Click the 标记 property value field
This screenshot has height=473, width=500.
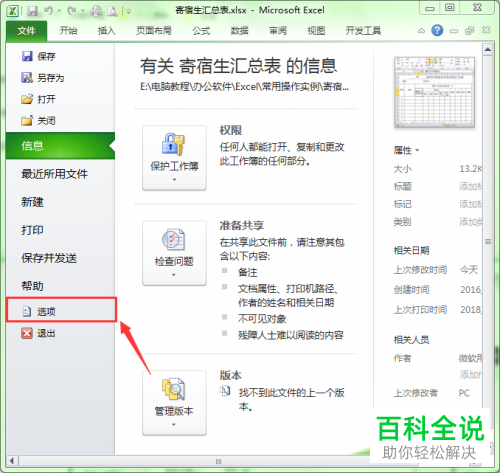(x=471, y=204)
